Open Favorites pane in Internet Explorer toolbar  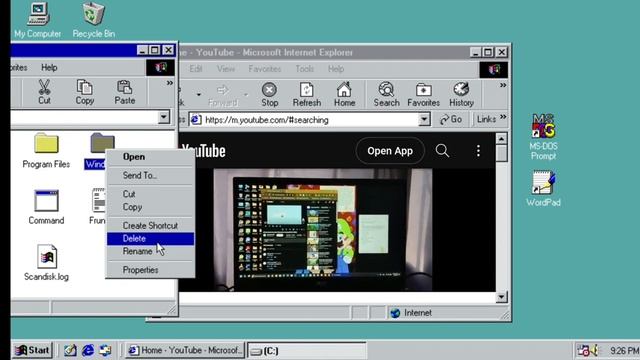pos(423,94)
